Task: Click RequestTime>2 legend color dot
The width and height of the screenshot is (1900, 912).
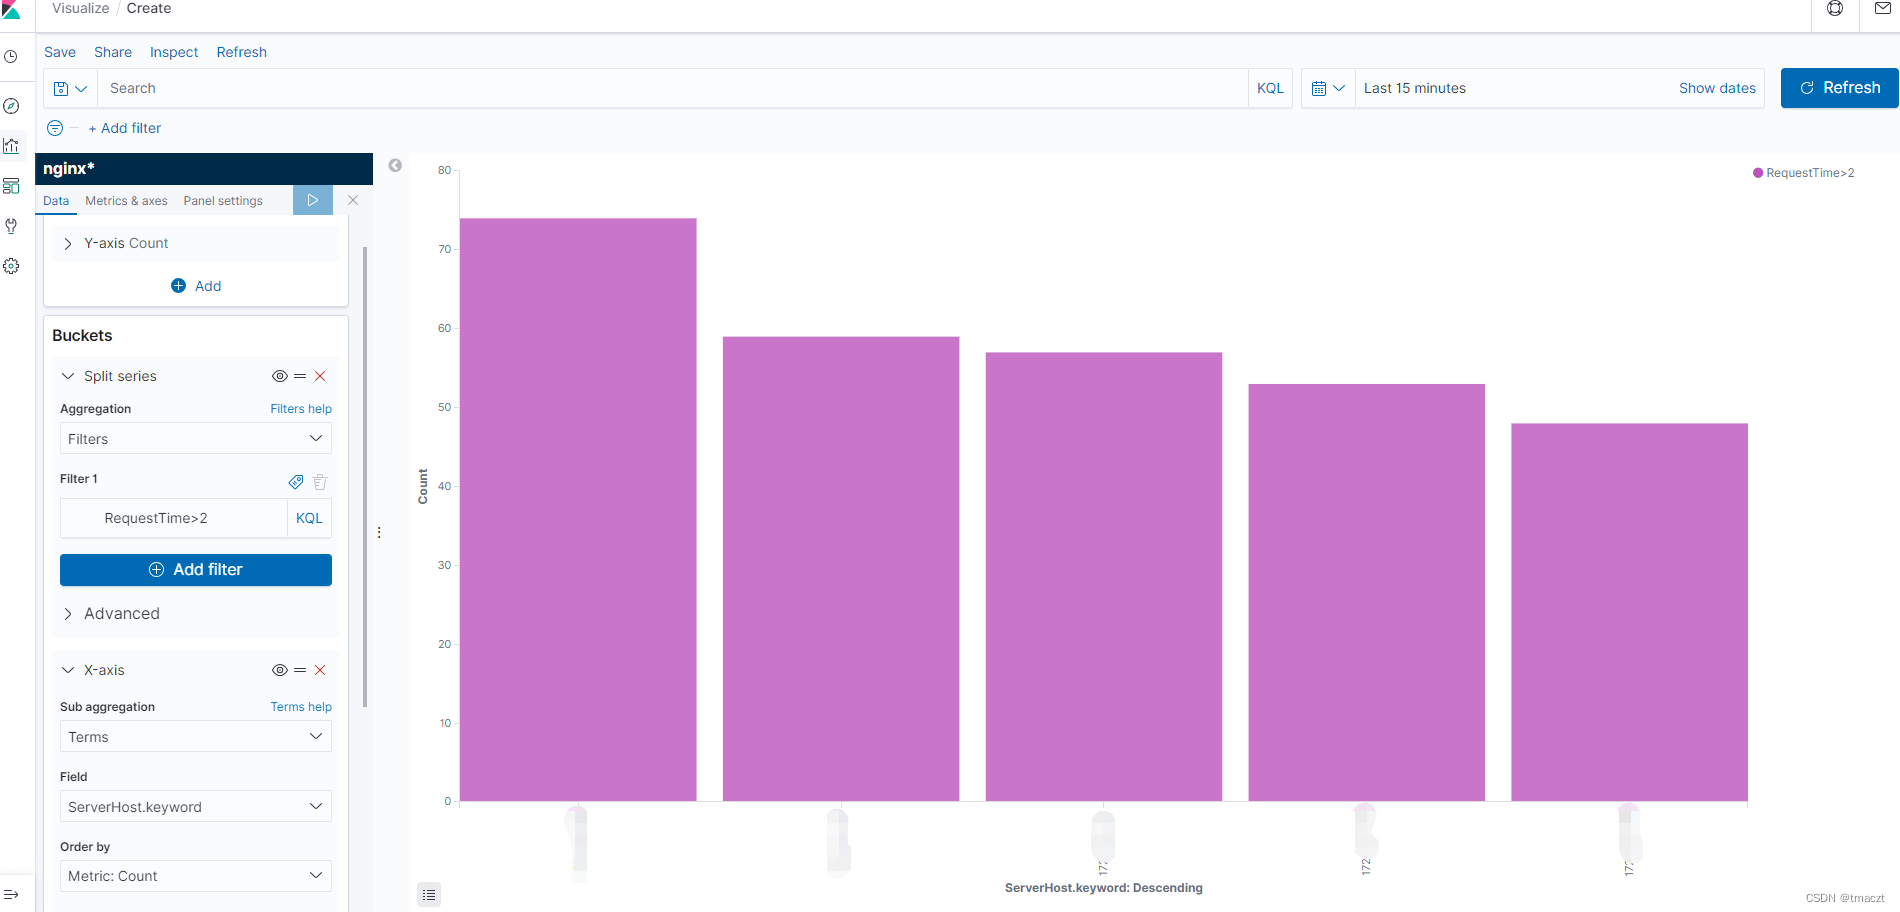Action: click(1758, 173)
